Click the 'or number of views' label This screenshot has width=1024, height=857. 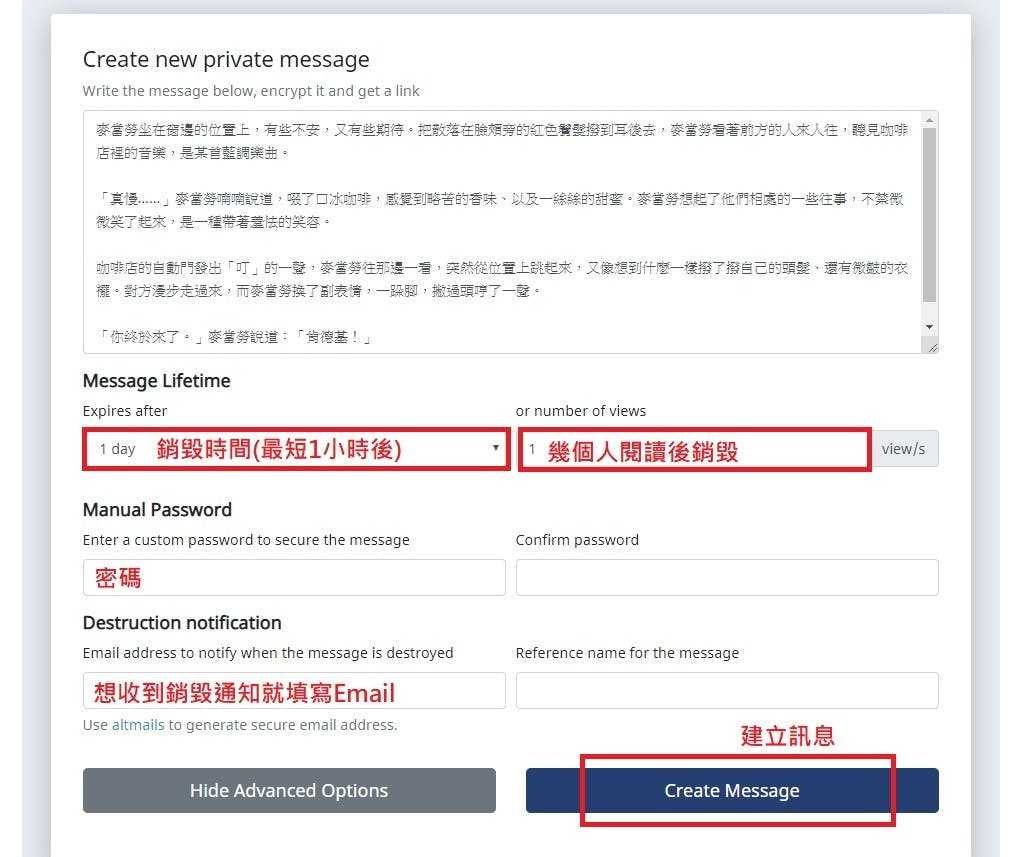coord(581,411)
